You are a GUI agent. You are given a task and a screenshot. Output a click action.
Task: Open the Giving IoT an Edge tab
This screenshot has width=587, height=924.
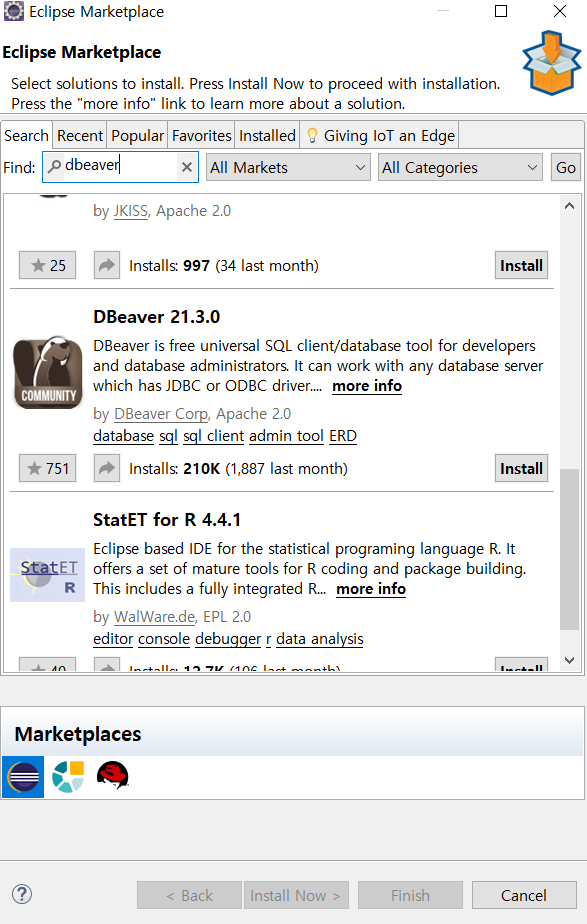pyautogui.click(x=380, y=136)
